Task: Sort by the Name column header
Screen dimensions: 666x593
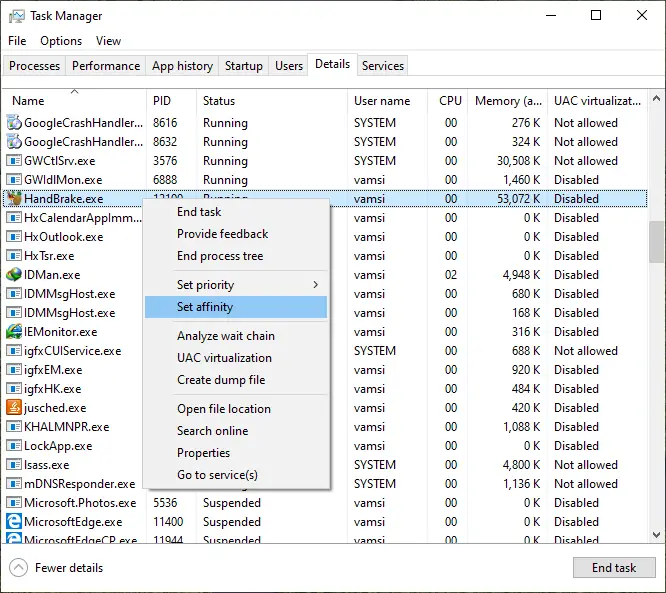Action: [x=75, y=101]
